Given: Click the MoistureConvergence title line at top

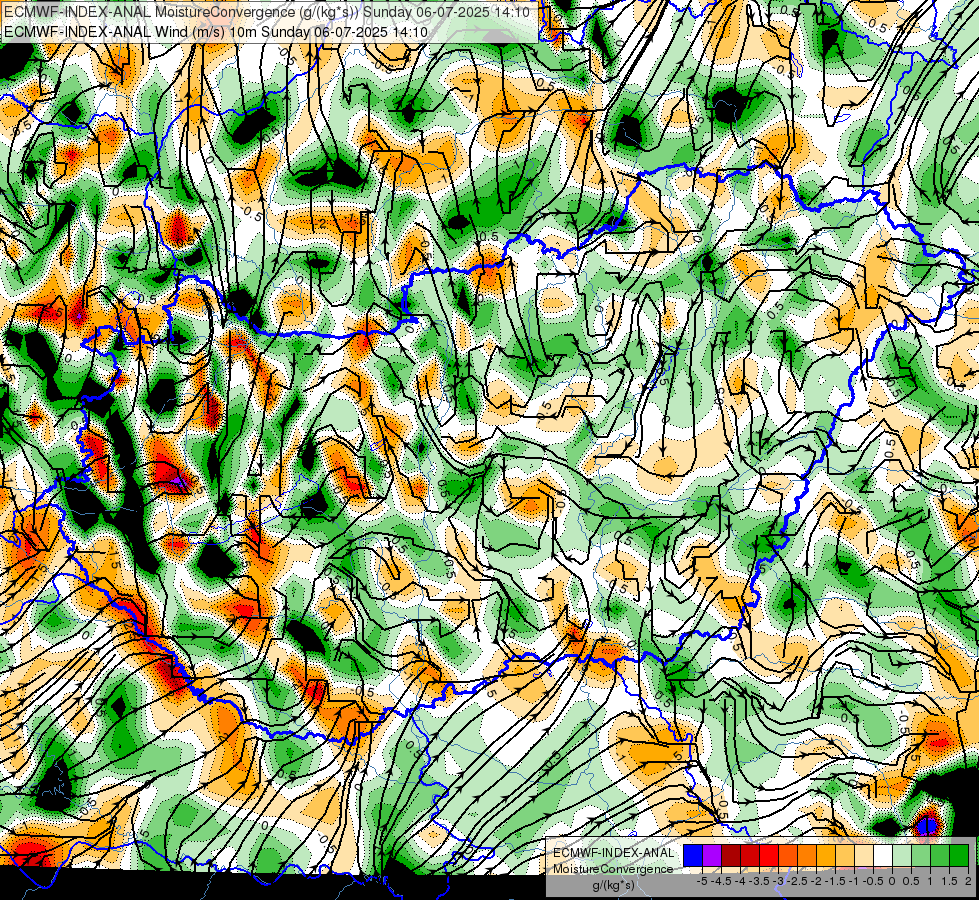Looking at the screenshot, I should 267,12.
